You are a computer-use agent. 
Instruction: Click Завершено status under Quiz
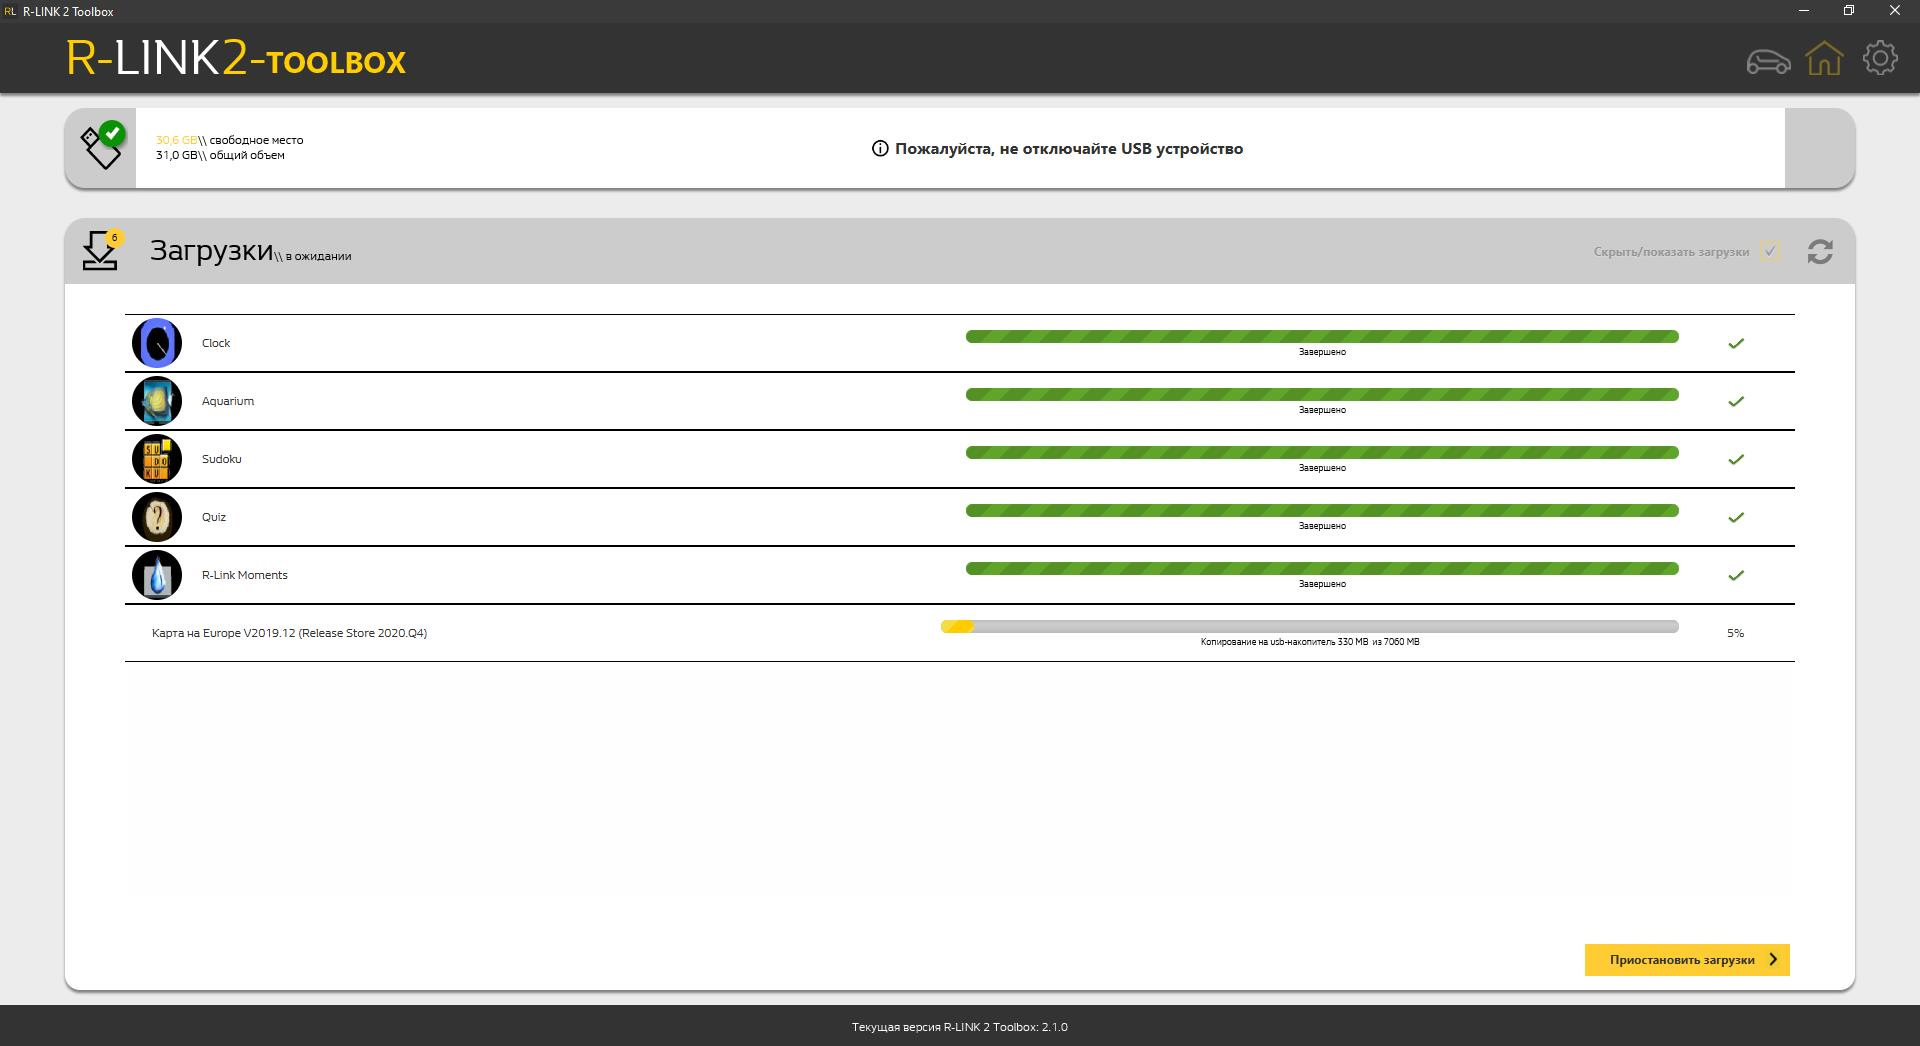[x=1322, y=526]
